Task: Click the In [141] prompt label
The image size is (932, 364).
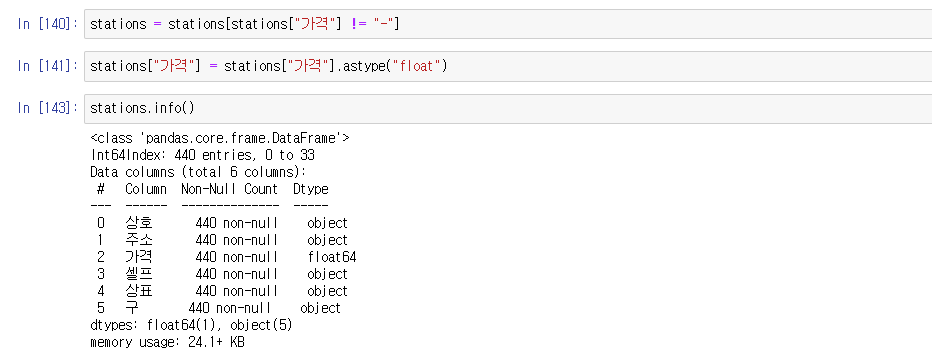Action: 47,66
